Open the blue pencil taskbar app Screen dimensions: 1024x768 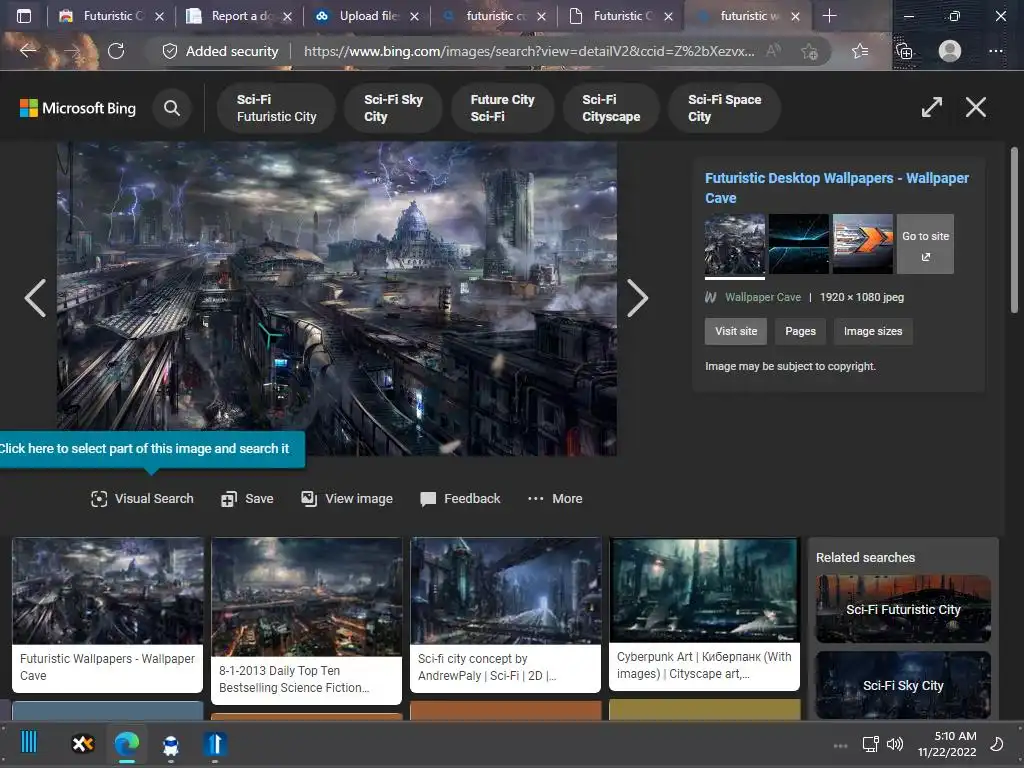click(215, 744)
